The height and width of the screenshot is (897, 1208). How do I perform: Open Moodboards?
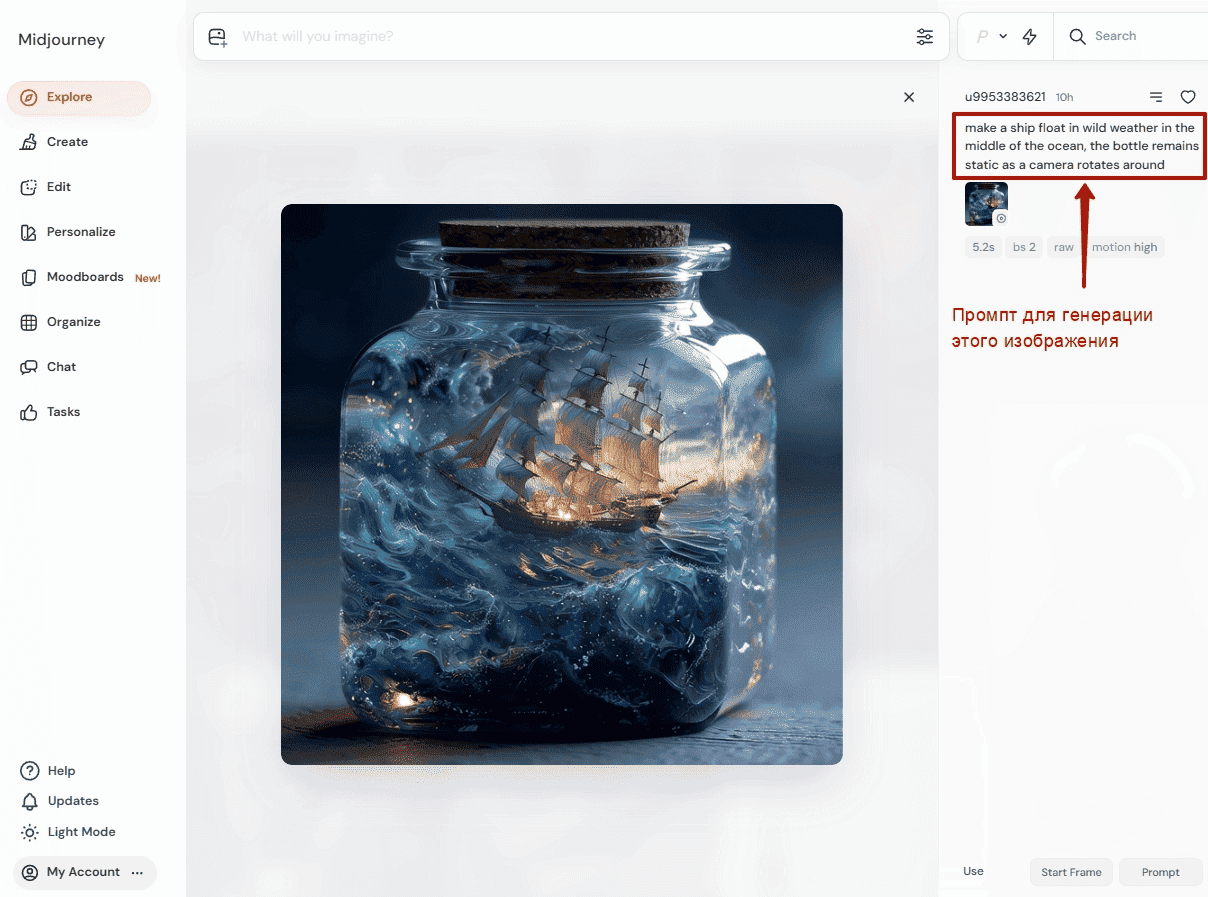(x=85, y=277)
